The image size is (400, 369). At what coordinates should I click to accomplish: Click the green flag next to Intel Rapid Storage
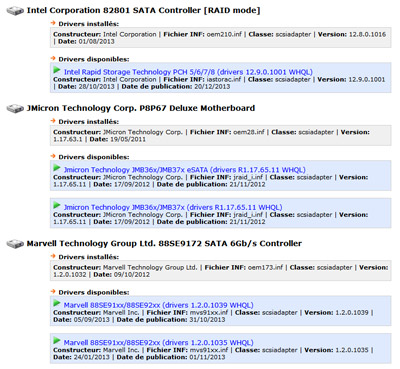[57, 70]
